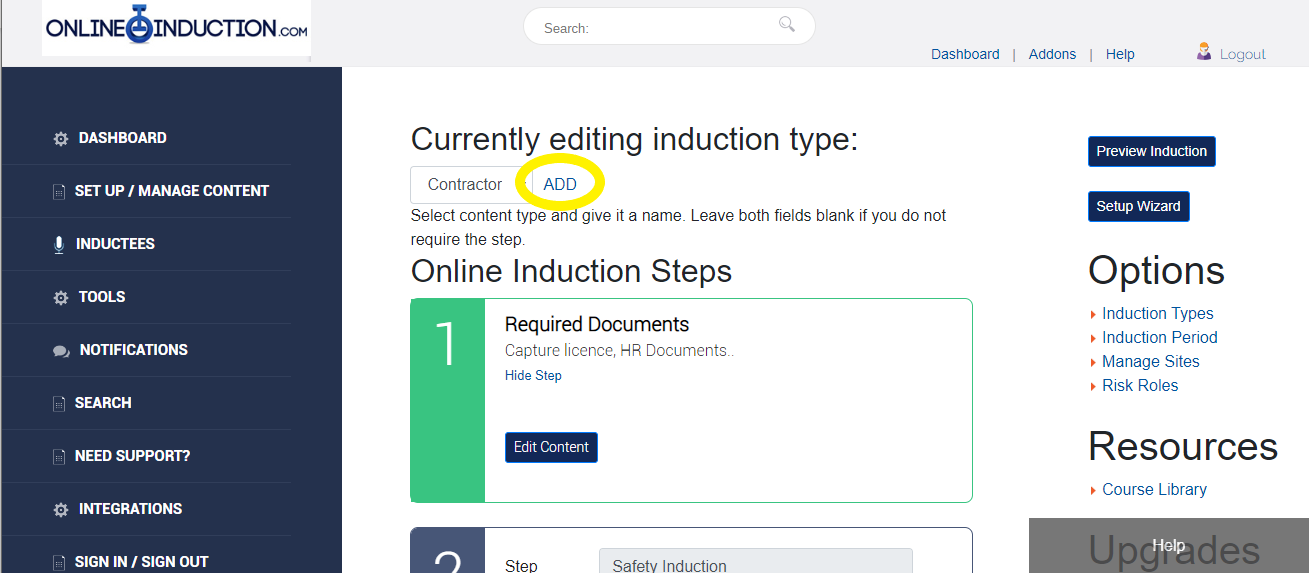The height and width of the screenshot is (573, 1309).
Task: Click the Logout link
Action: pyautogui.click(x=1243, y=54)
